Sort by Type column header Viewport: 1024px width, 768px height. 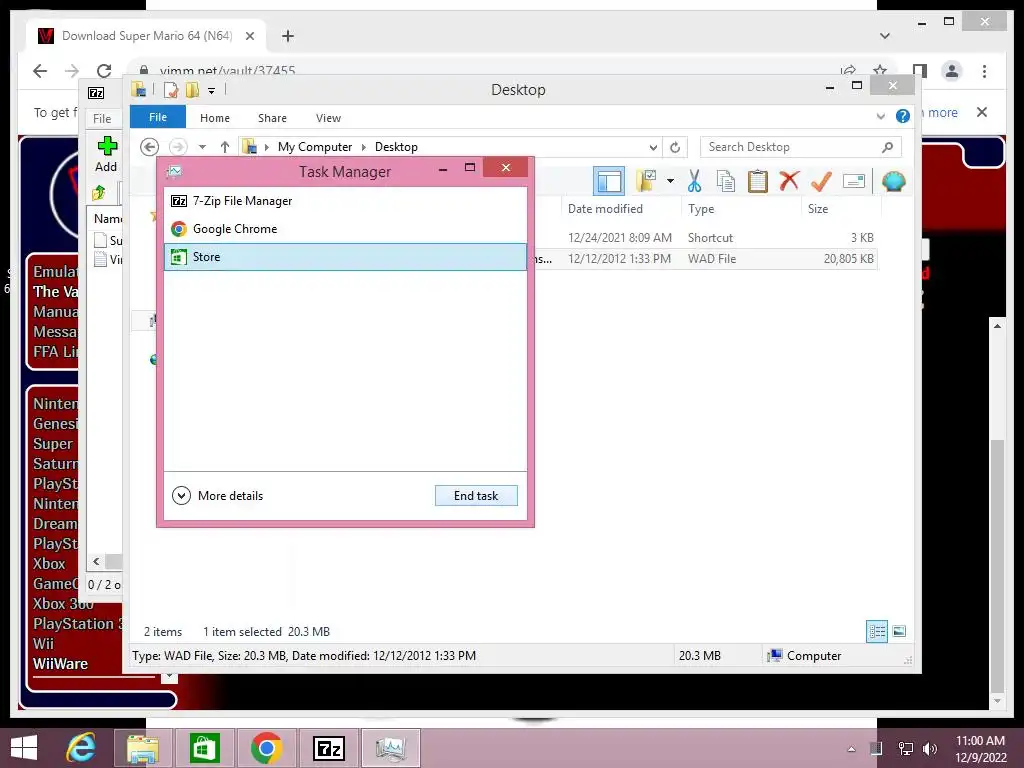[x=701, y=209]
